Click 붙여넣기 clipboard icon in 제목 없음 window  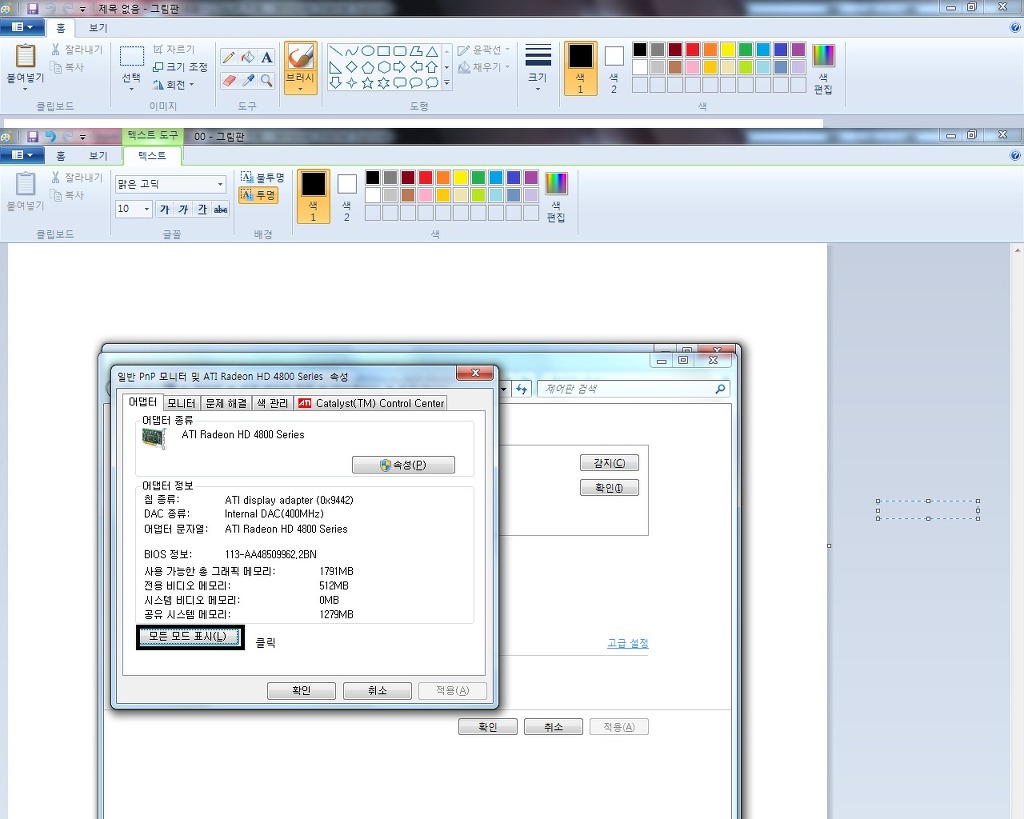[25, 56]
